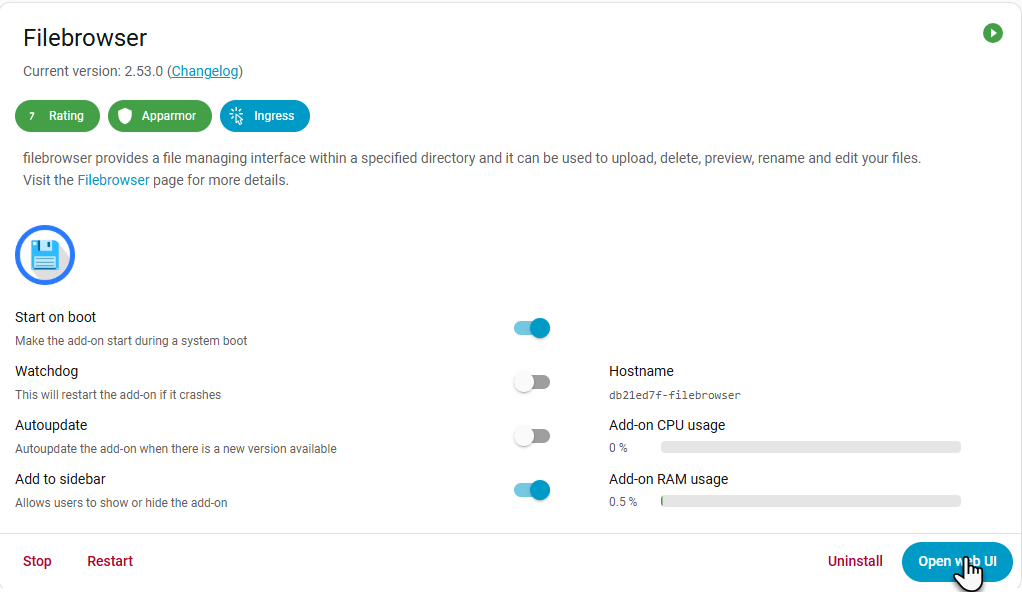Open the Changelog link
Image resolution: width=1022 pixels, height=592 pixels.
[204, 71]
